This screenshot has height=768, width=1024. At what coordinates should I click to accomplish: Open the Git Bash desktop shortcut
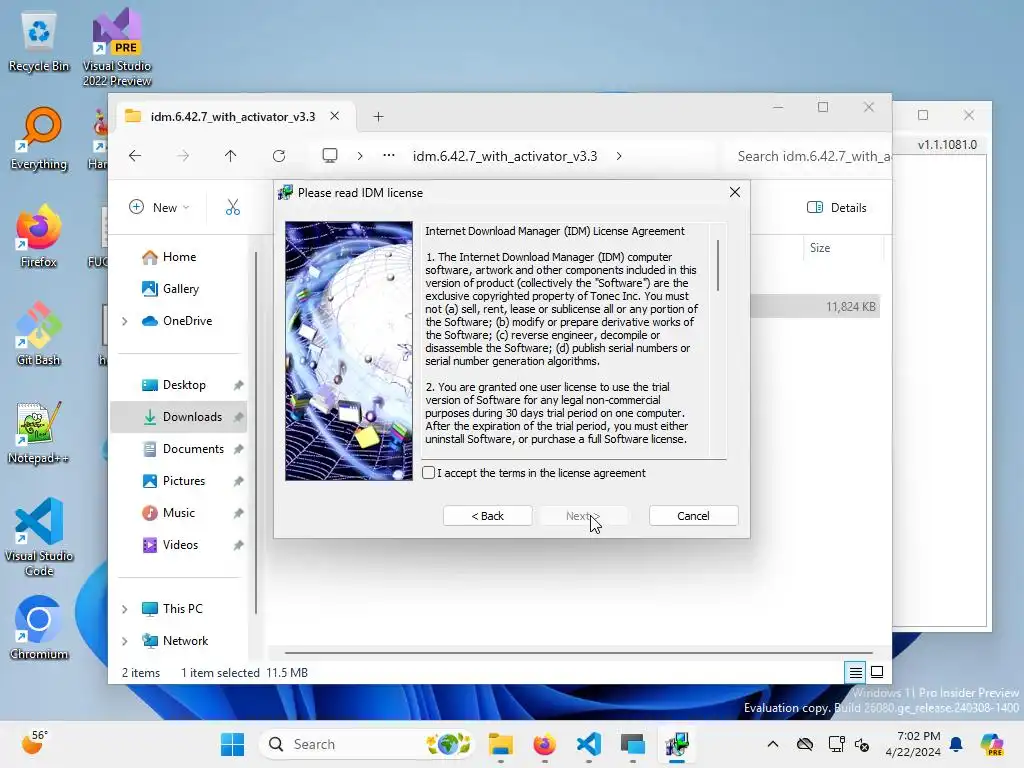(39, 334)
